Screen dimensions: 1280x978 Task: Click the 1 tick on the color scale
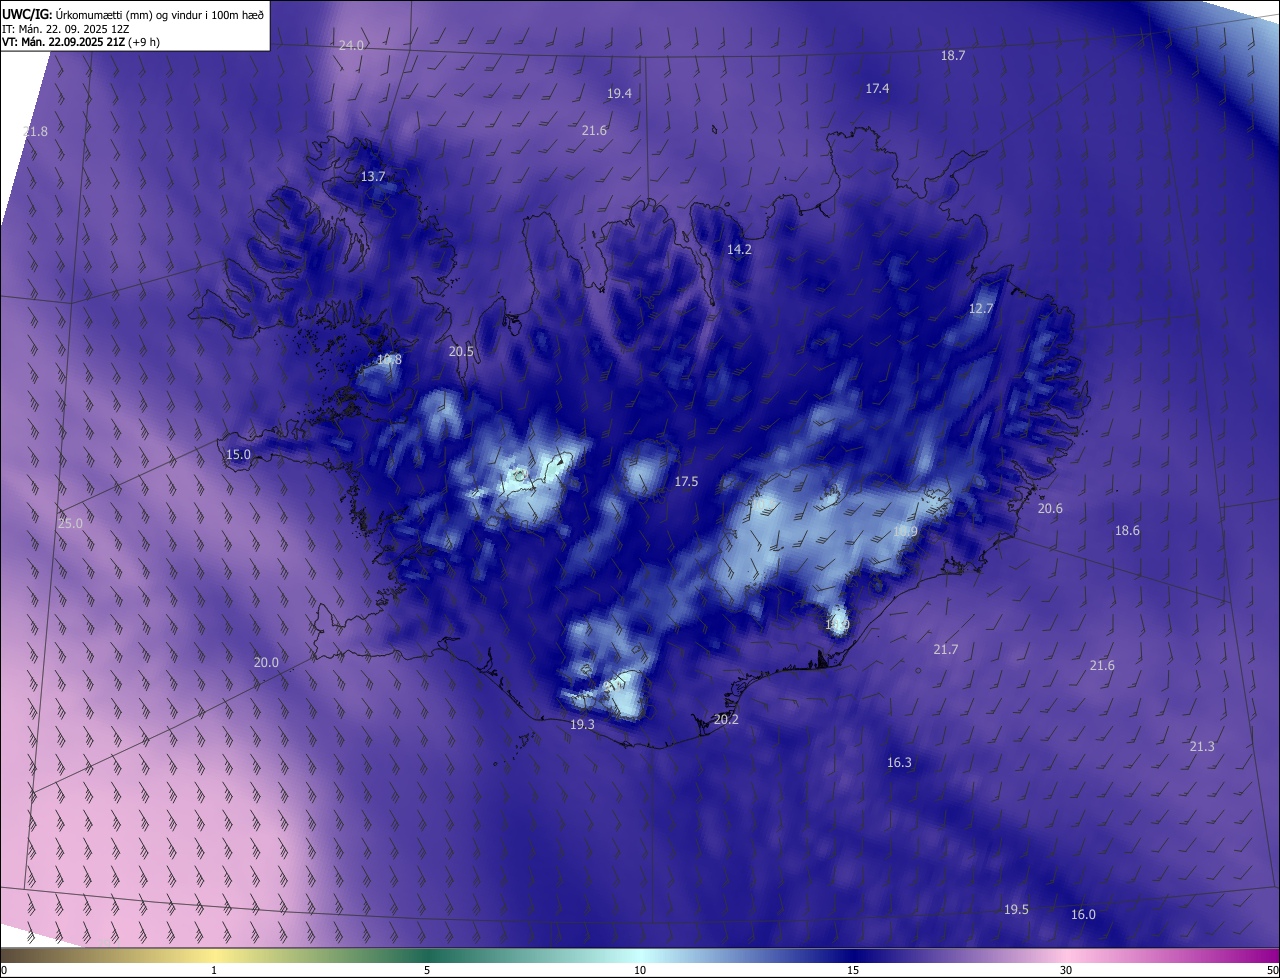tap(214, 970)
